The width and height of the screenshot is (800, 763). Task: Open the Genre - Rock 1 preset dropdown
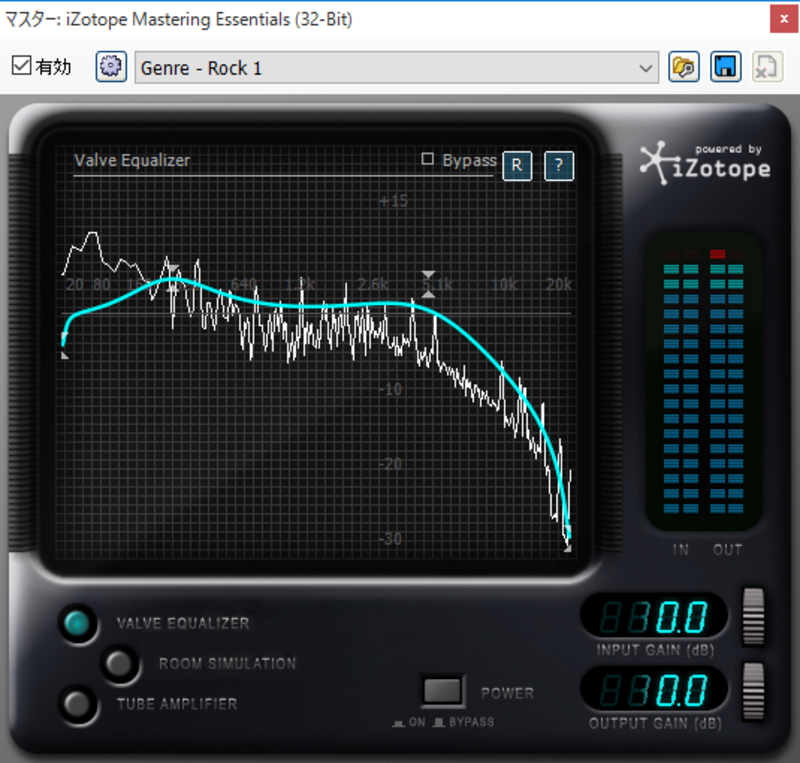click(396, 67)
